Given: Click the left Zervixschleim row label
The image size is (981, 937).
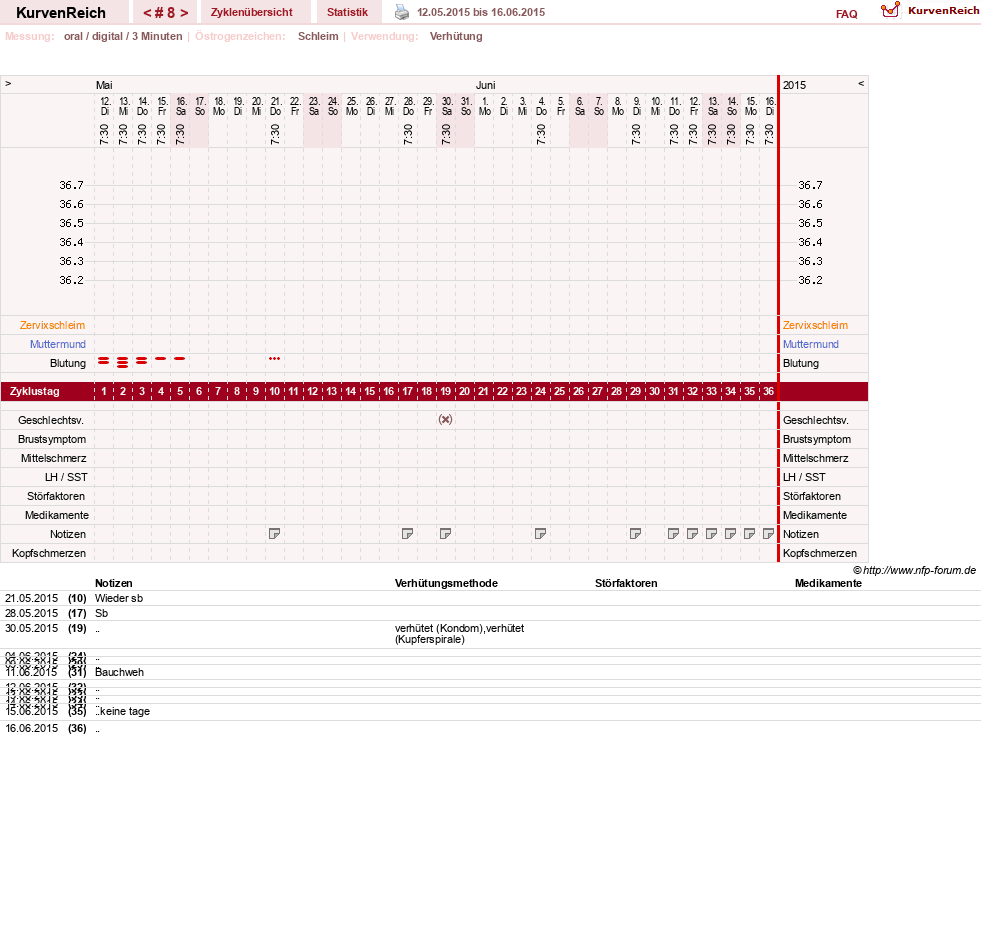Looking at the screenshot, I should pos(52,325).
